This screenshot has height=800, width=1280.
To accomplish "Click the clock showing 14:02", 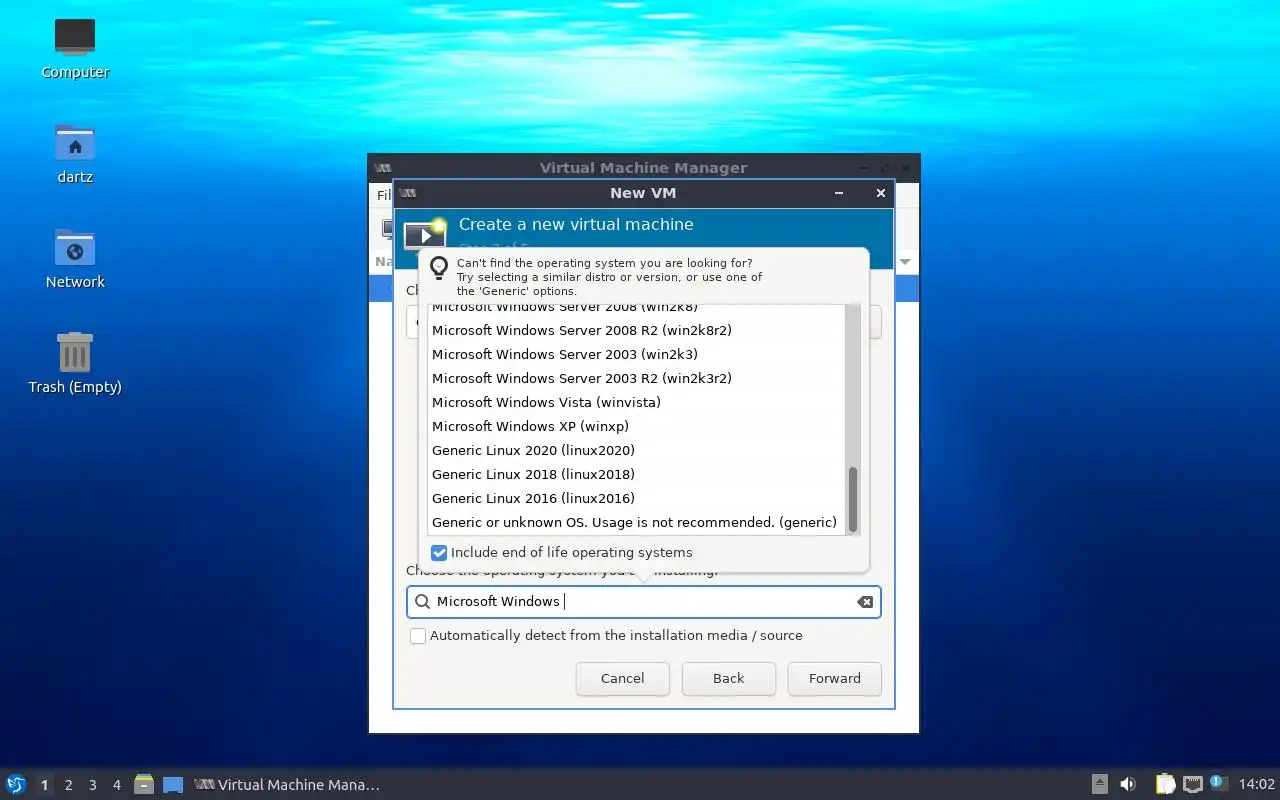I will coord(1257,785).
